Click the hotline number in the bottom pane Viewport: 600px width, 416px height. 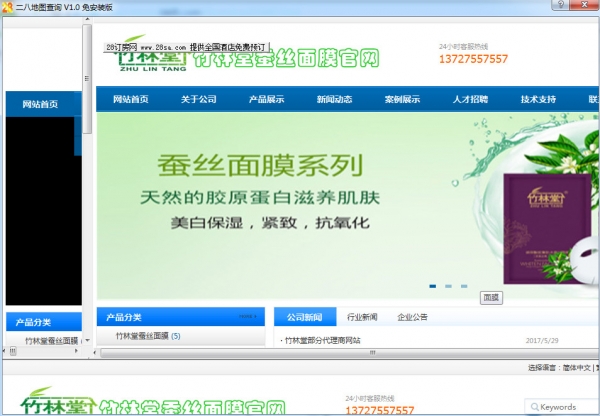point(380,410)
